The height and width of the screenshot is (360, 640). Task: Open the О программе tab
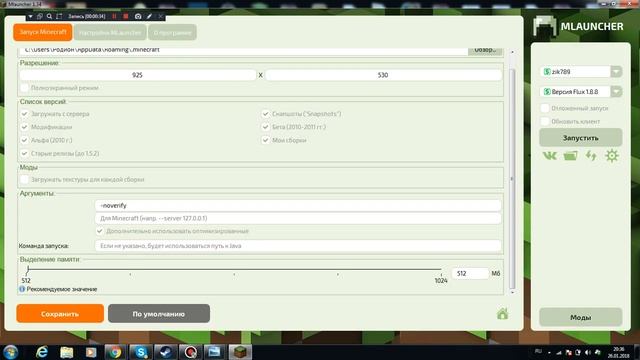[x=172, y=32]
